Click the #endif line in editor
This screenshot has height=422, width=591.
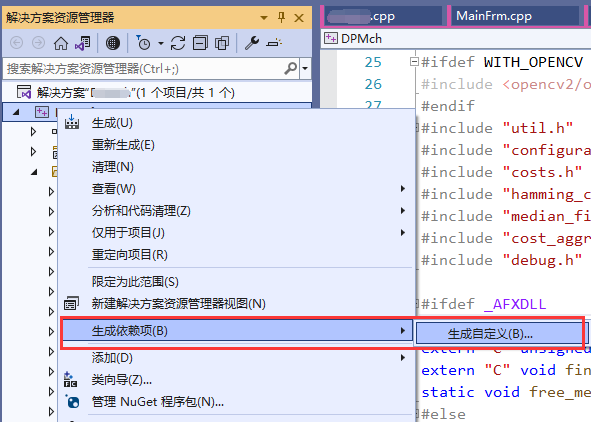(448, 106)
